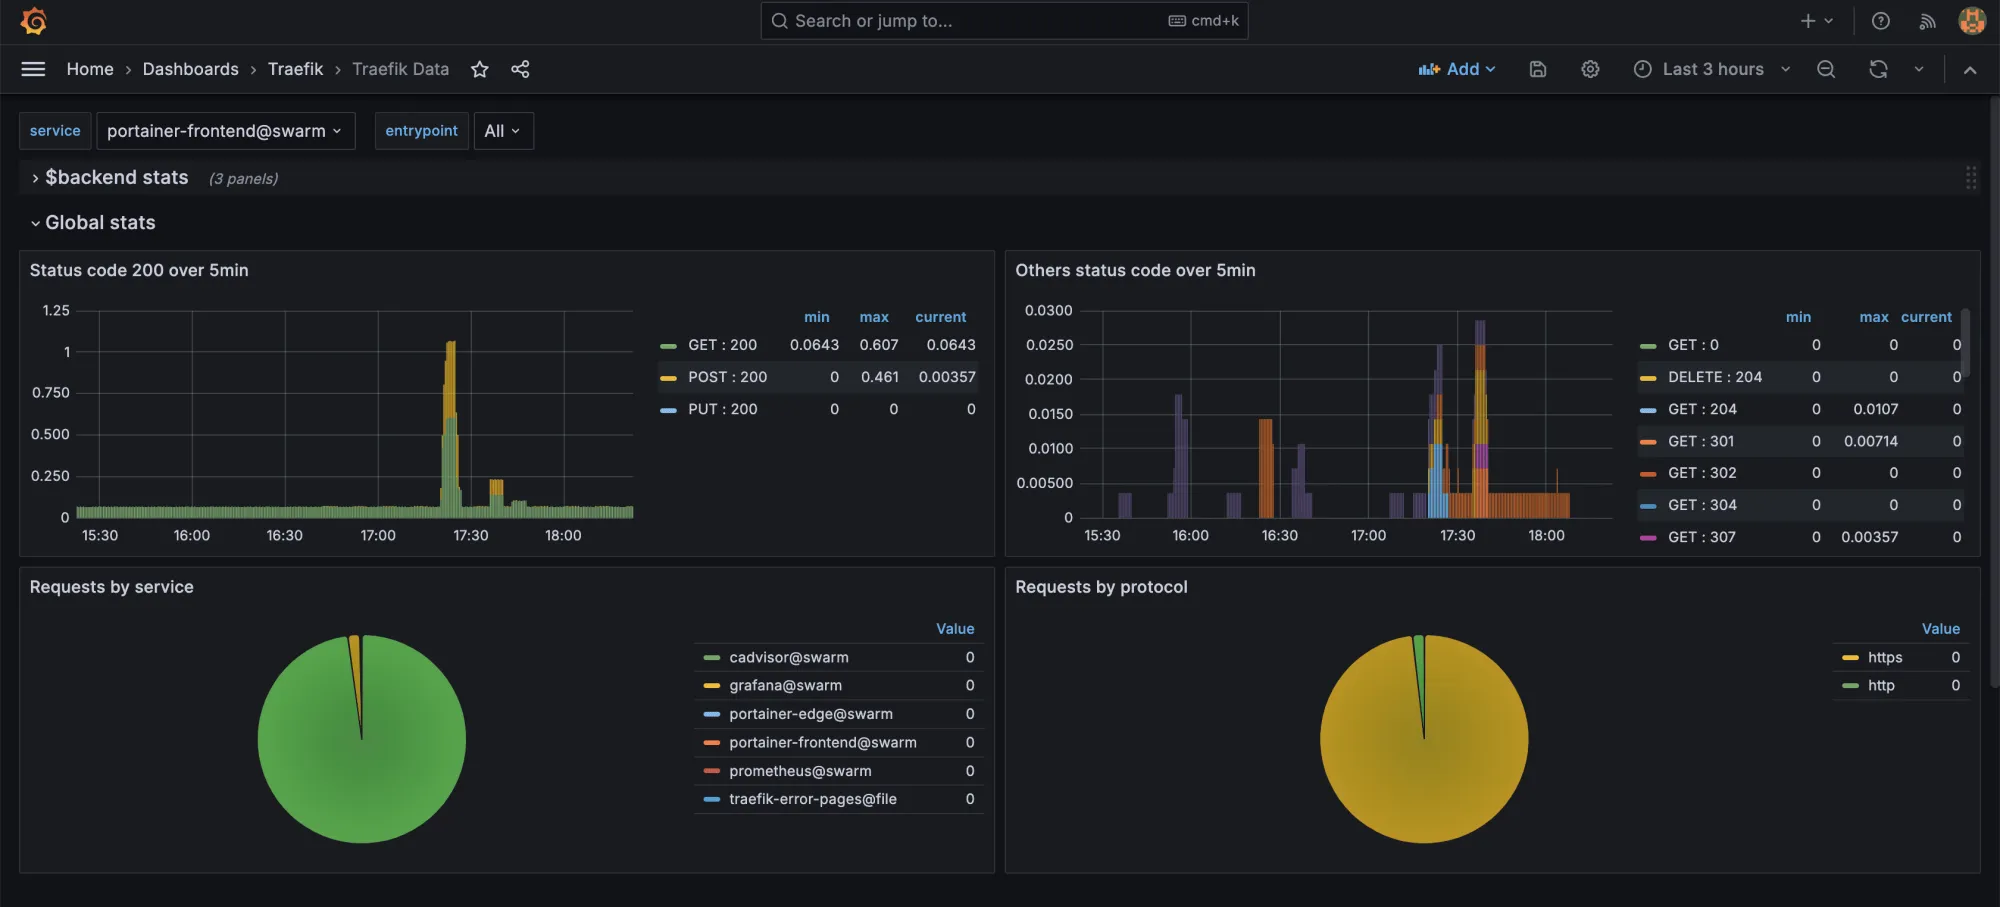Sort Status 200 legend by current column
Screen dimensions: 2000x907
click(940, 317)
